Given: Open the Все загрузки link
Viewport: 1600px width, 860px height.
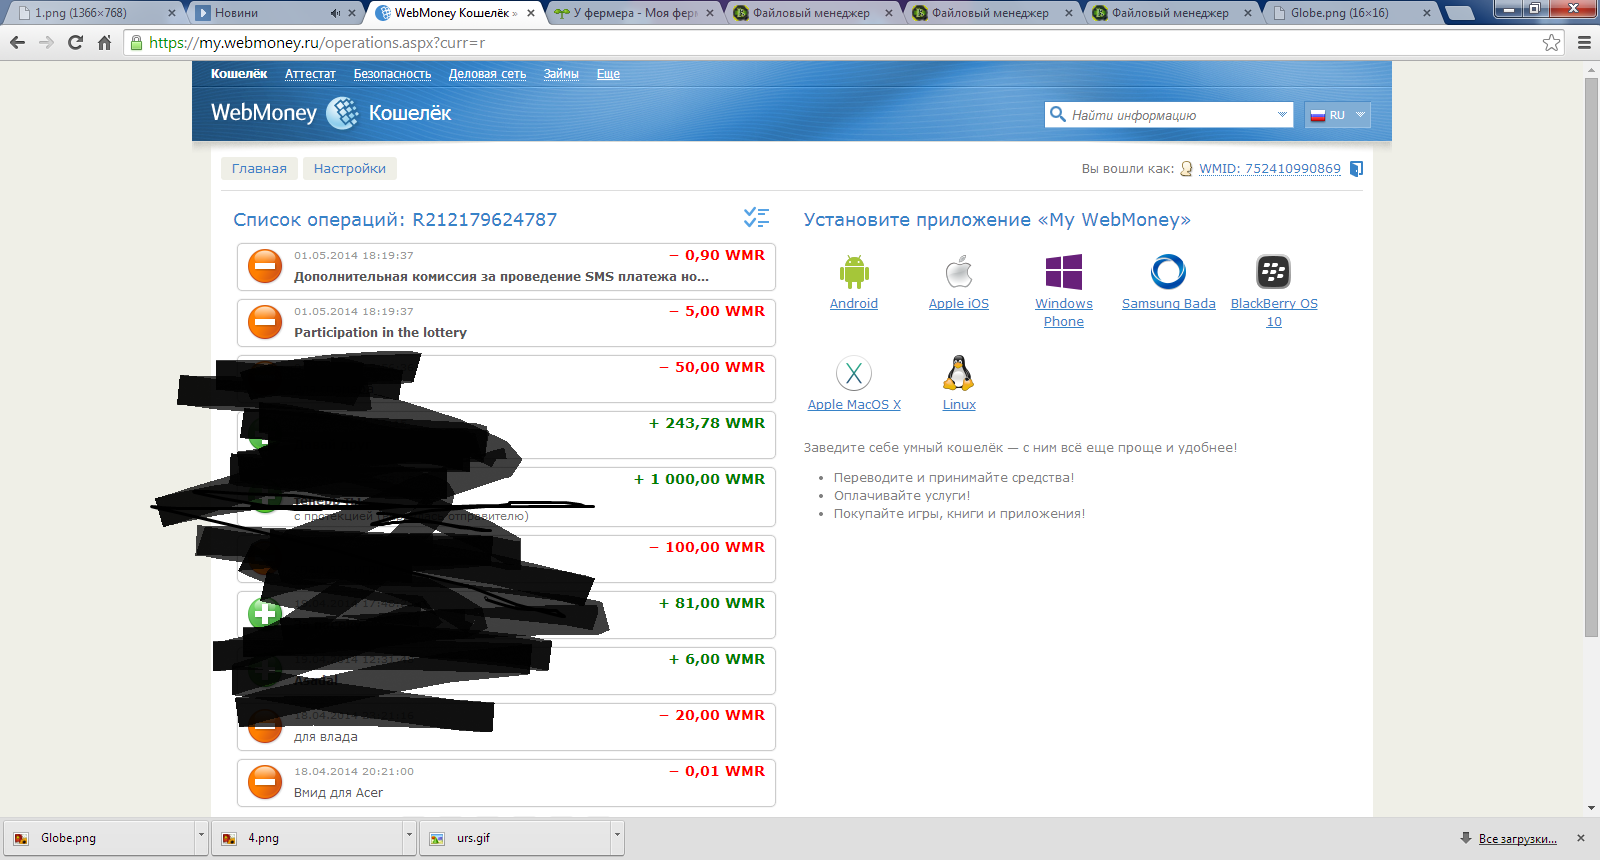Looking at the screenshot, I should tap(1517, 839).
